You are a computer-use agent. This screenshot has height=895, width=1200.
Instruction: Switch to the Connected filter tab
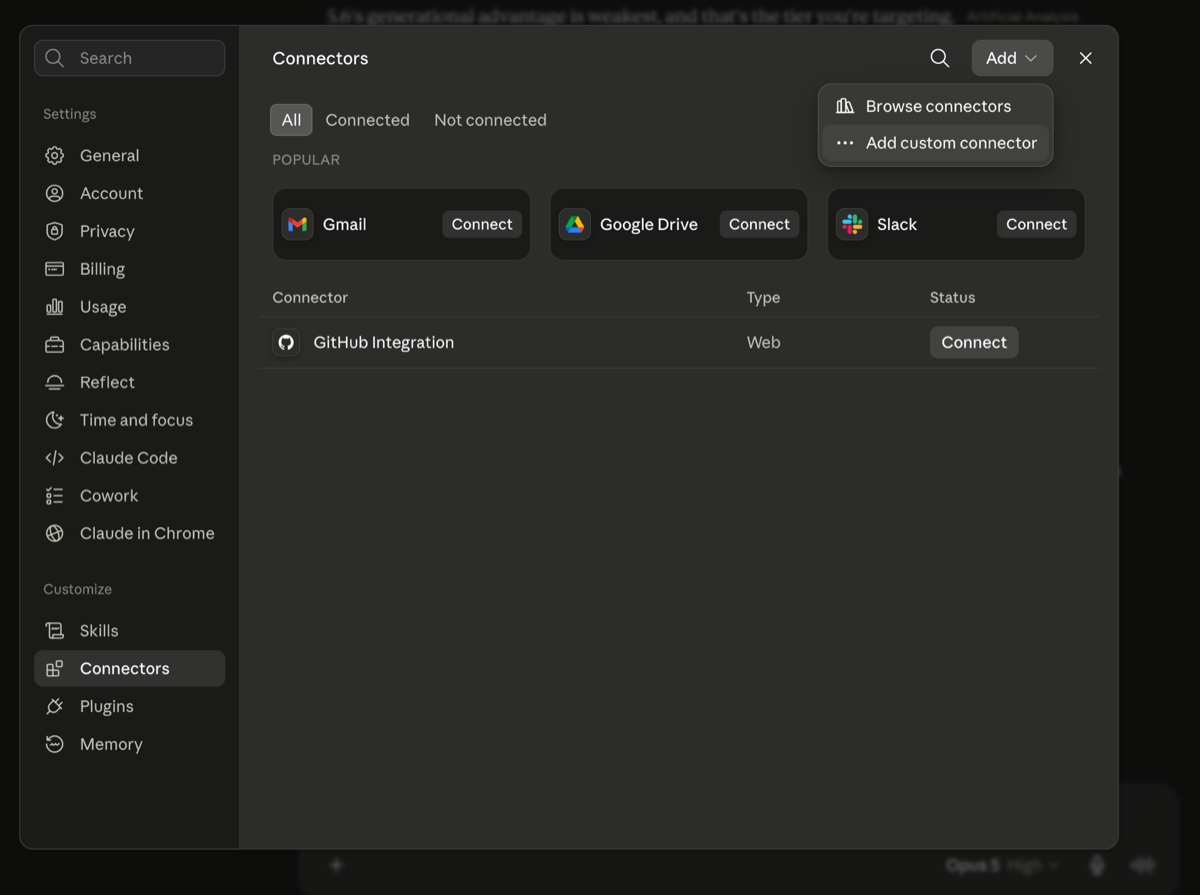pos(367,120)
